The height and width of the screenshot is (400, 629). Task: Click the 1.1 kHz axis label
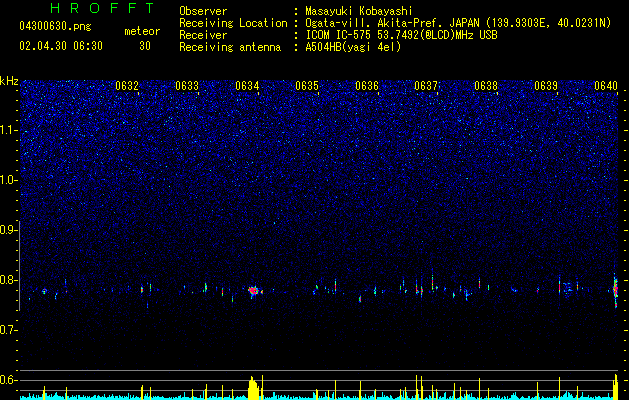point(9,130)
